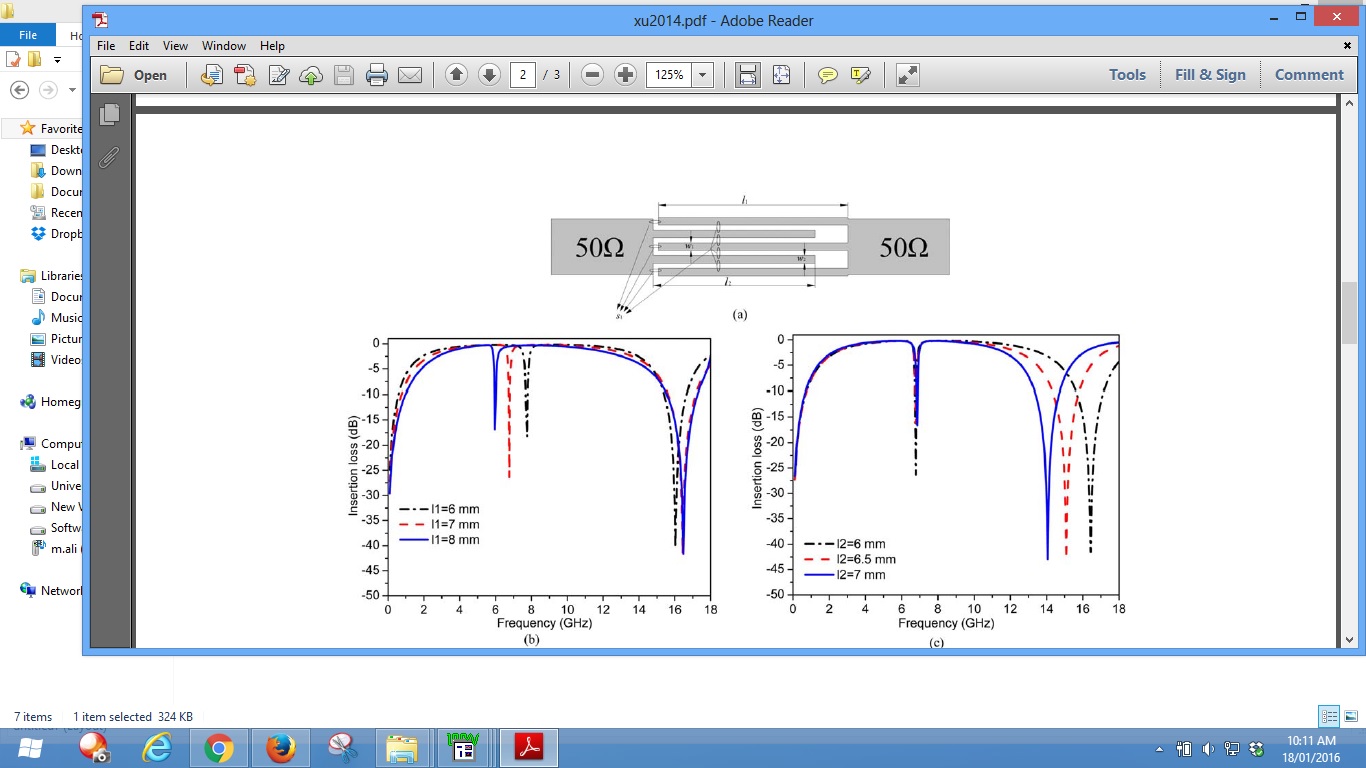Click the Send by email envelope icon

(410, 75)
